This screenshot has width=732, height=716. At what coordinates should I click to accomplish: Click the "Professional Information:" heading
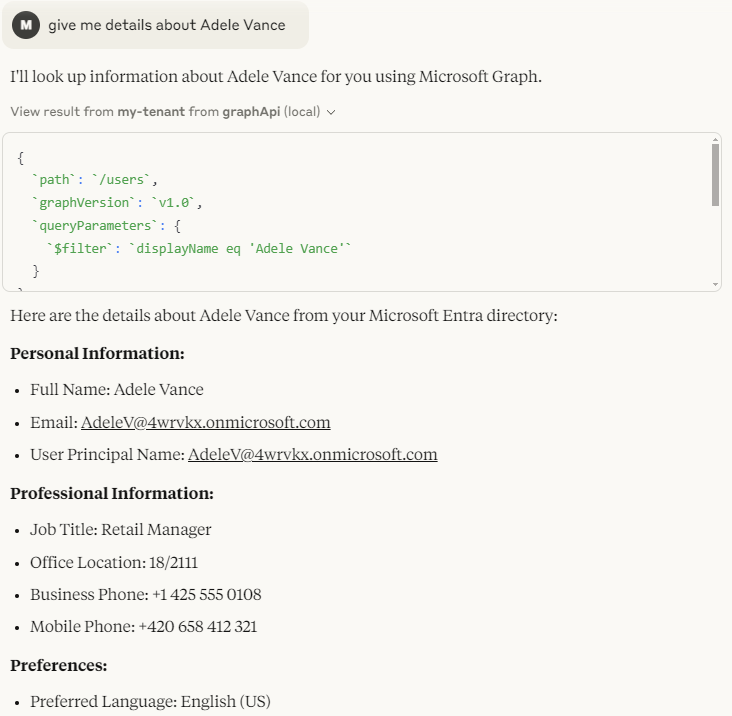pos(112,493)
